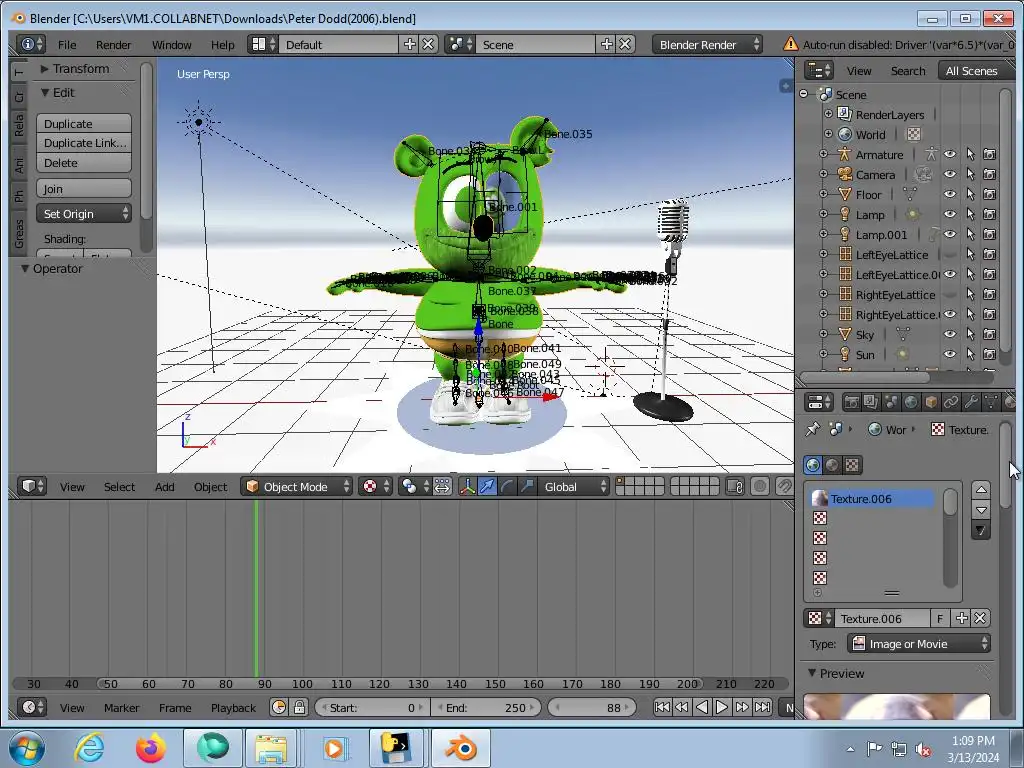Toggle selectability arrow for LeftEyeLattice
Screen dimensions: 1024x768
[970, 254]
